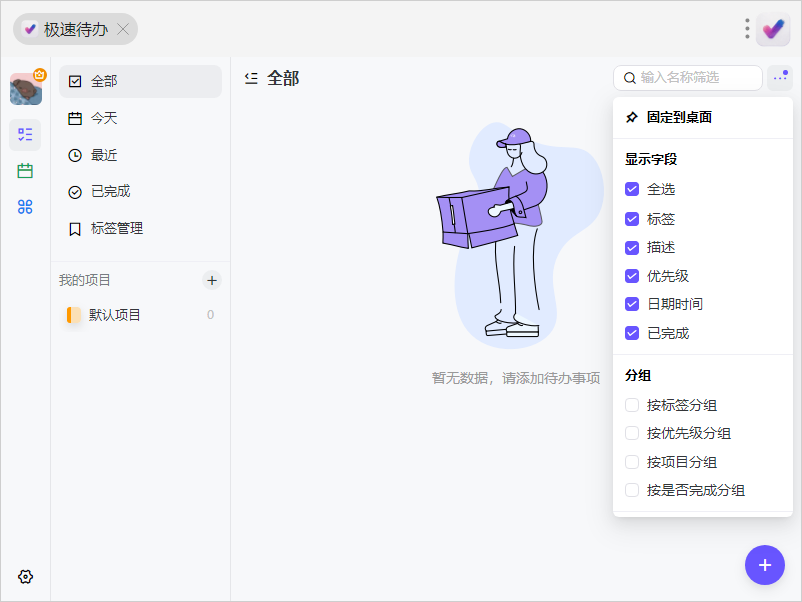Click the 分组 heading

(638, 376)
